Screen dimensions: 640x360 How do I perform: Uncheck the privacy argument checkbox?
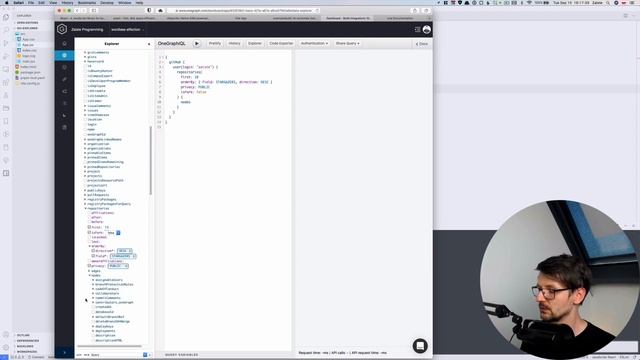tap(89, 266)
